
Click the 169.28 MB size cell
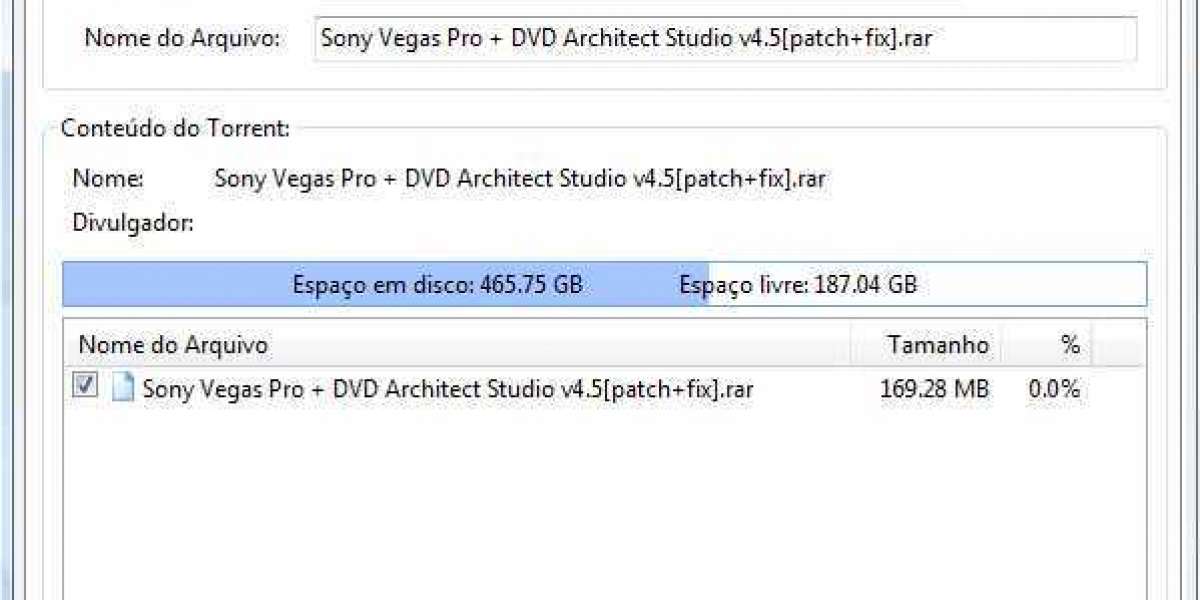point(934,389)
